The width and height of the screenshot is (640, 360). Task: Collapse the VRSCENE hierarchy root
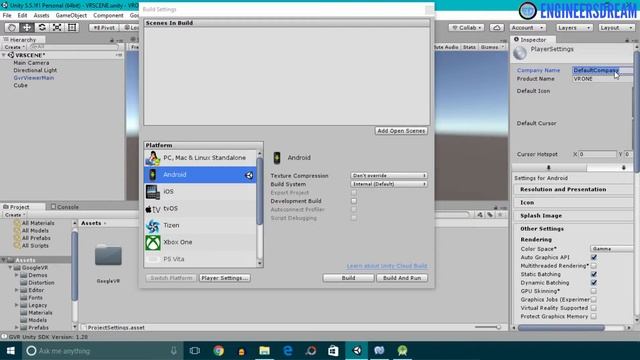point(4,55)
